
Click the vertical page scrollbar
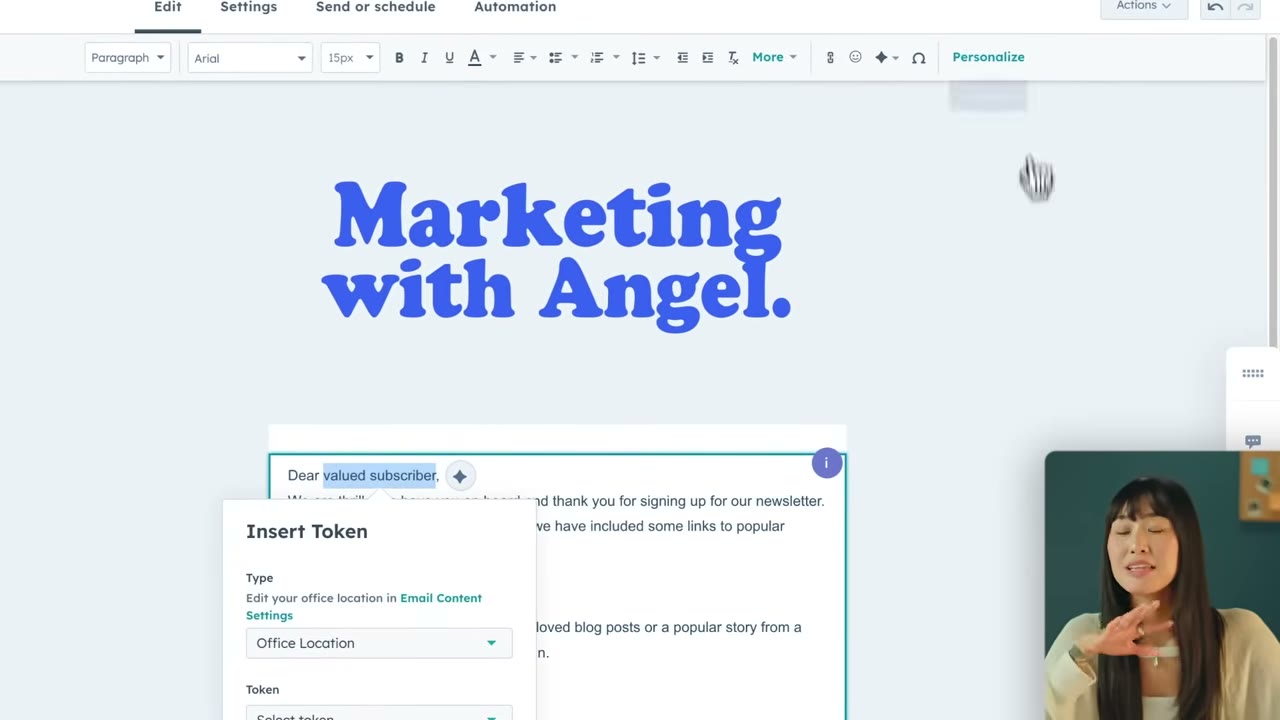point(1273,190)
